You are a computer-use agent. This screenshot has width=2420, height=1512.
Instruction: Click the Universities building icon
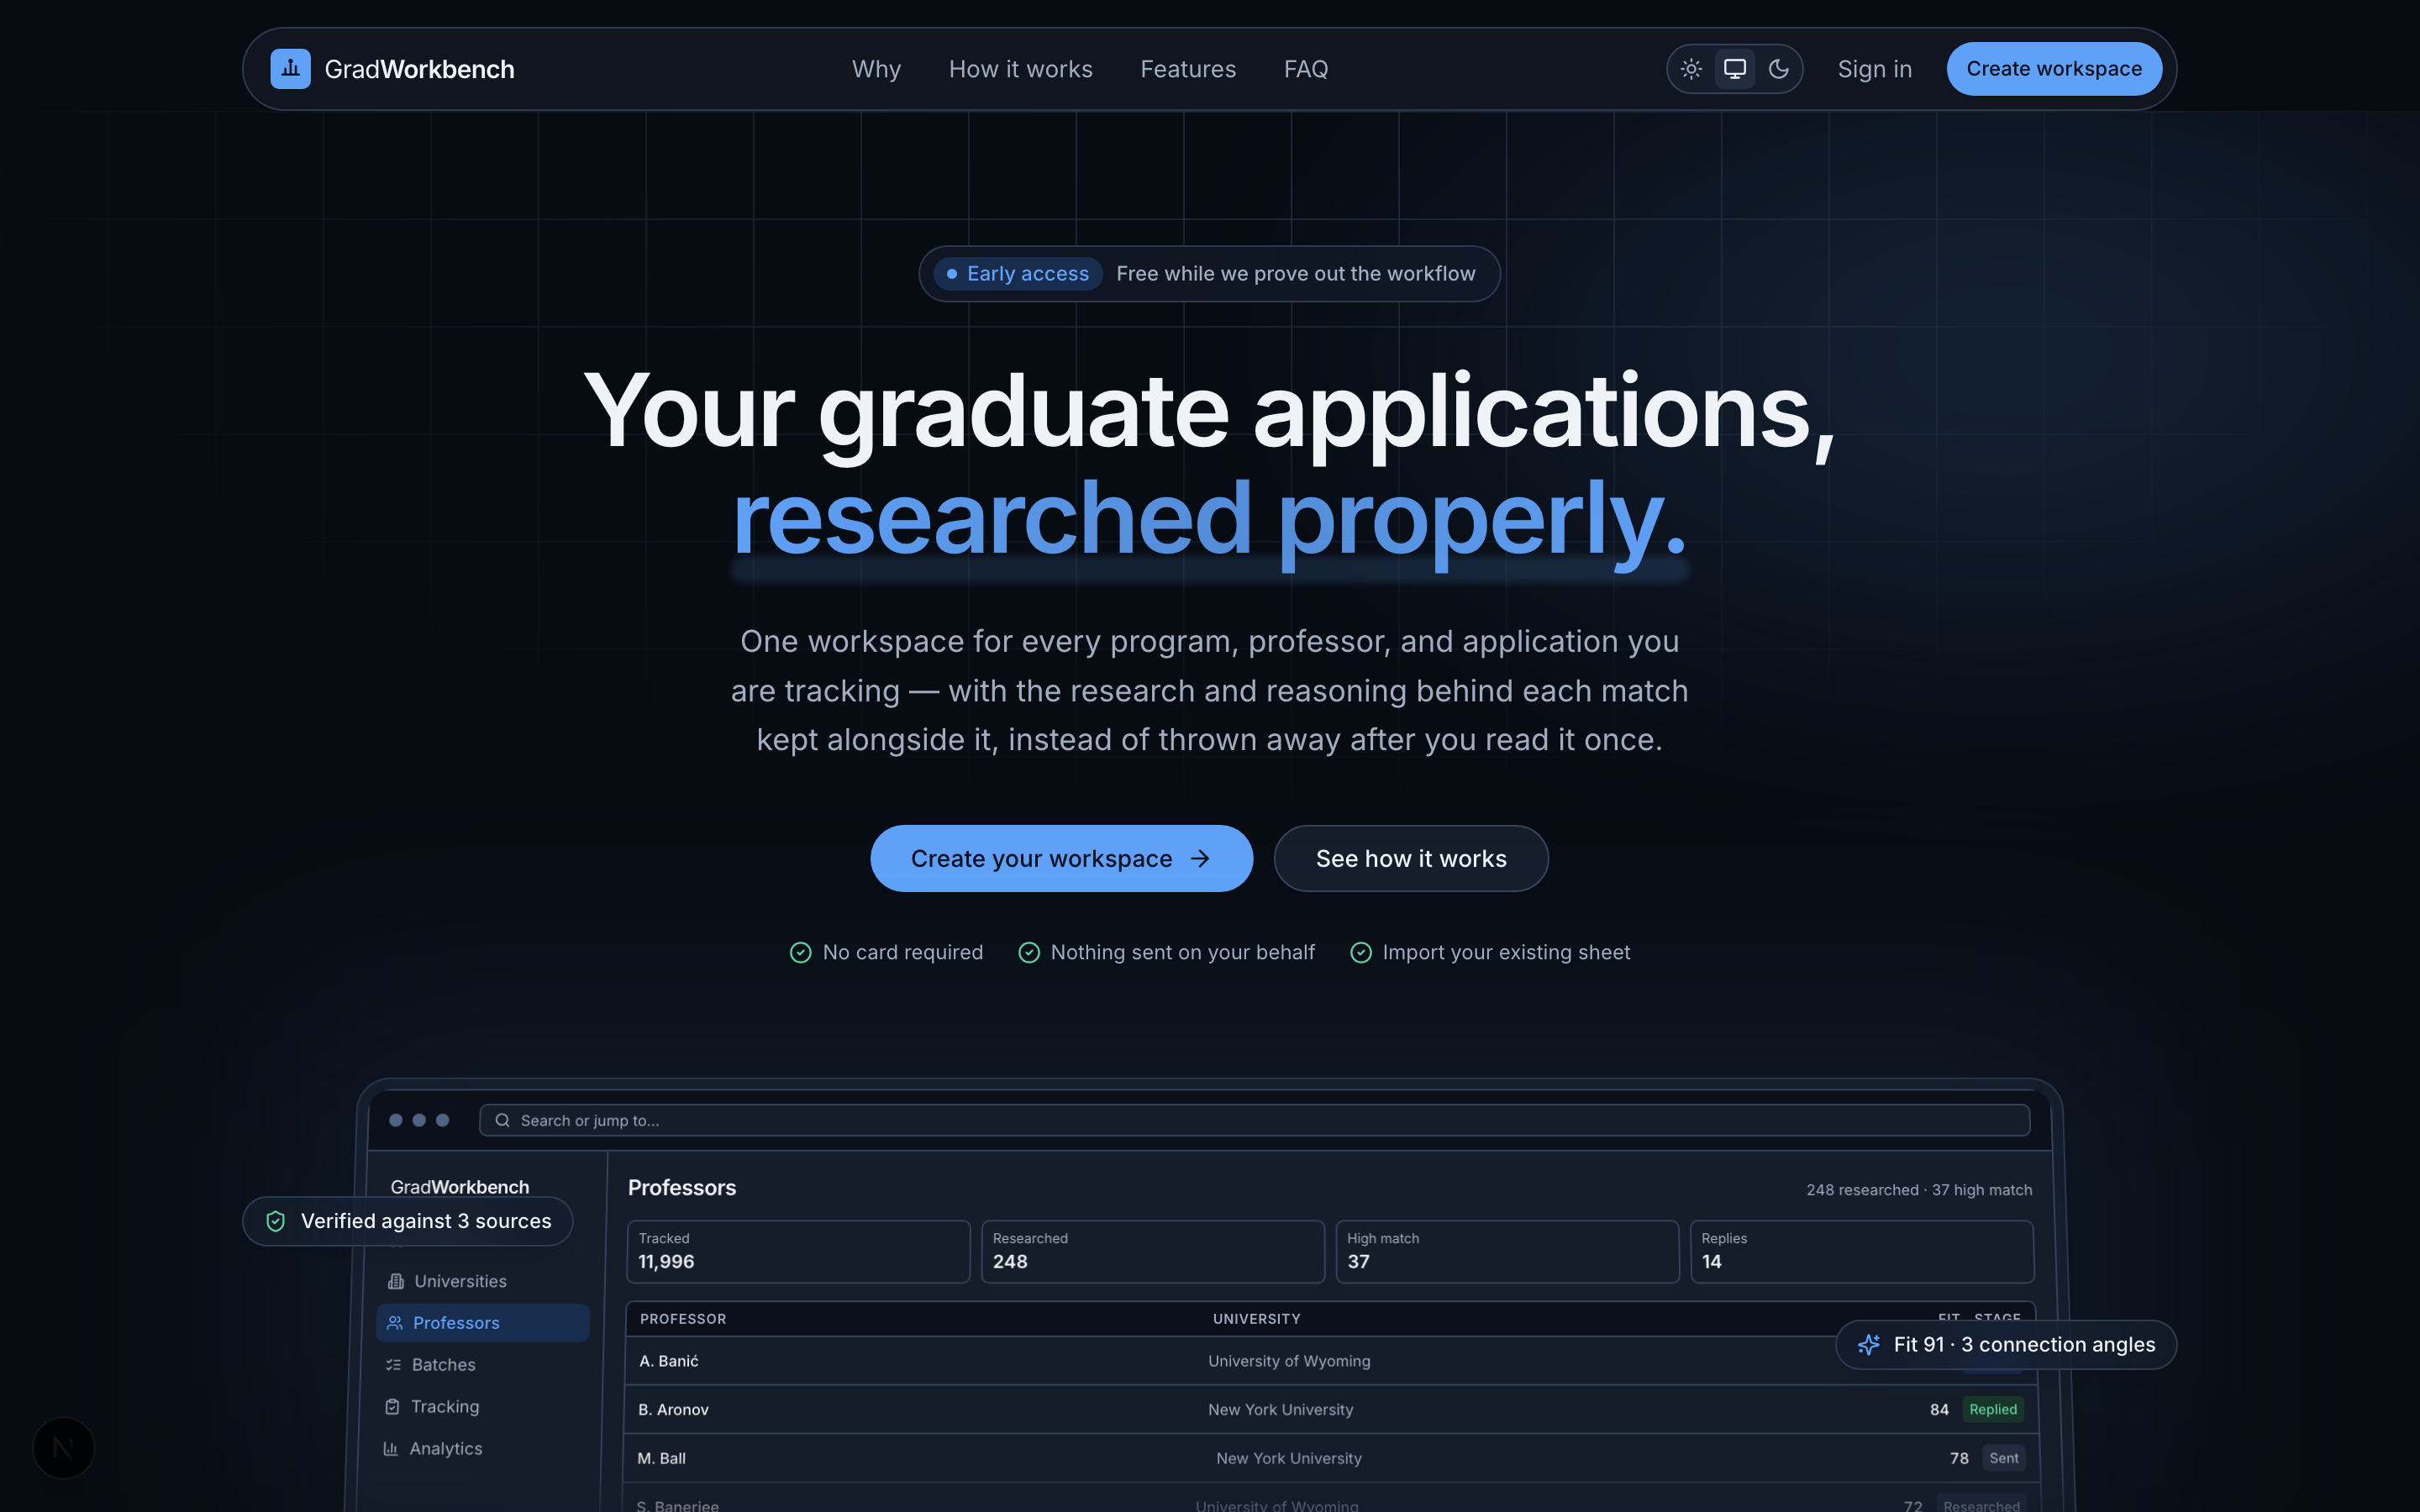click(396, 1281)
